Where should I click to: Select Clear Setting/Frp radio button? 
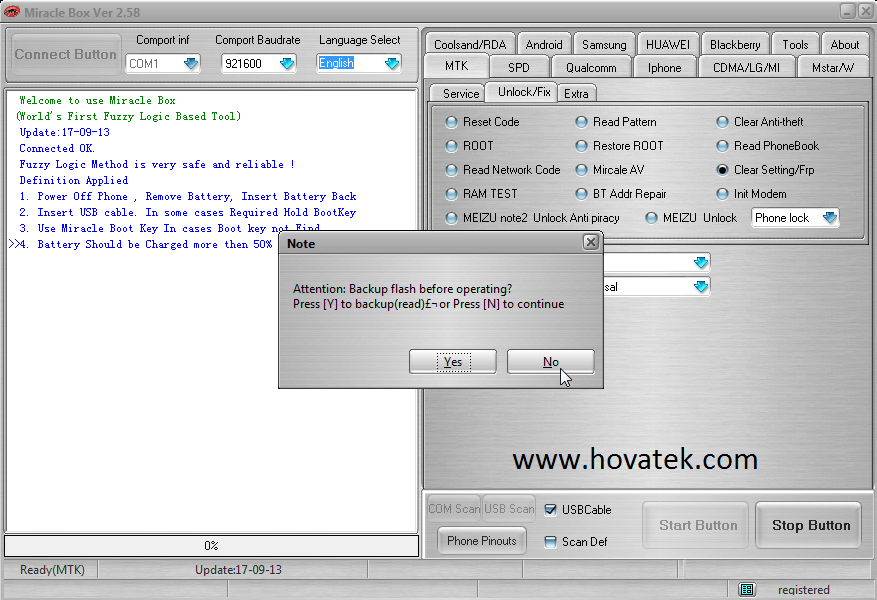coord(765,170)
